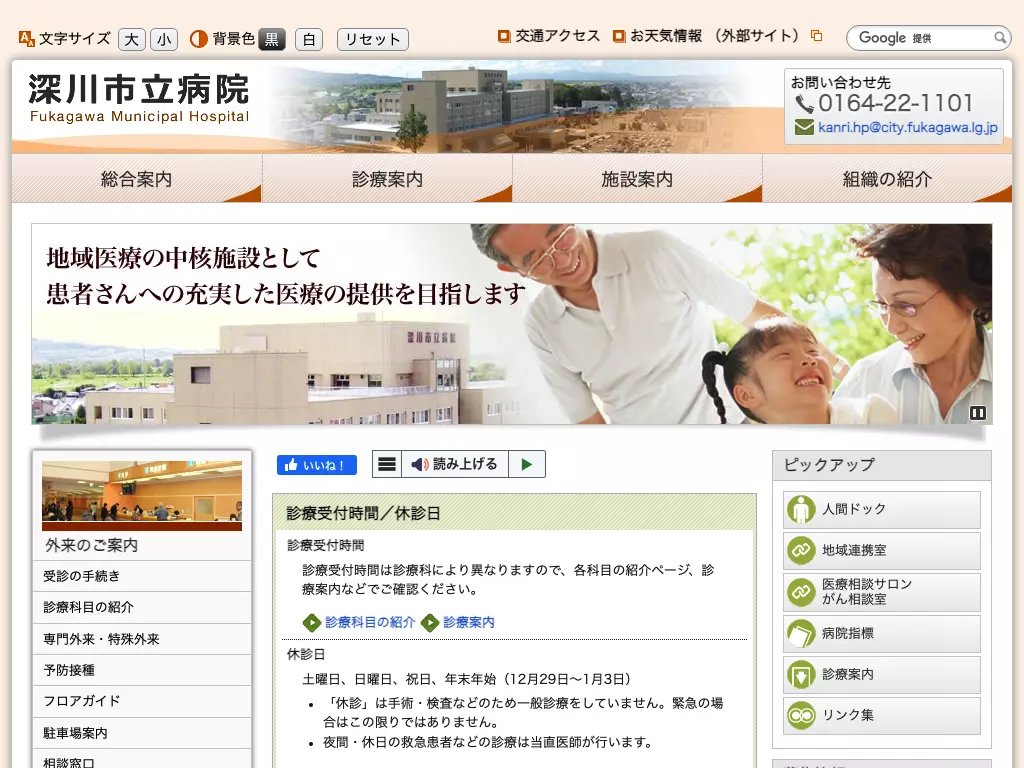Open the 総合案内 menu
The height and width of the screenshot is (768, 1024).
point(136,178)
